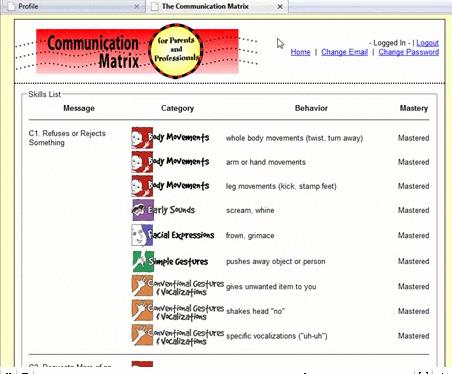
Task: Select the purple Early Sounds icon
Action: (x=143, y=210)
